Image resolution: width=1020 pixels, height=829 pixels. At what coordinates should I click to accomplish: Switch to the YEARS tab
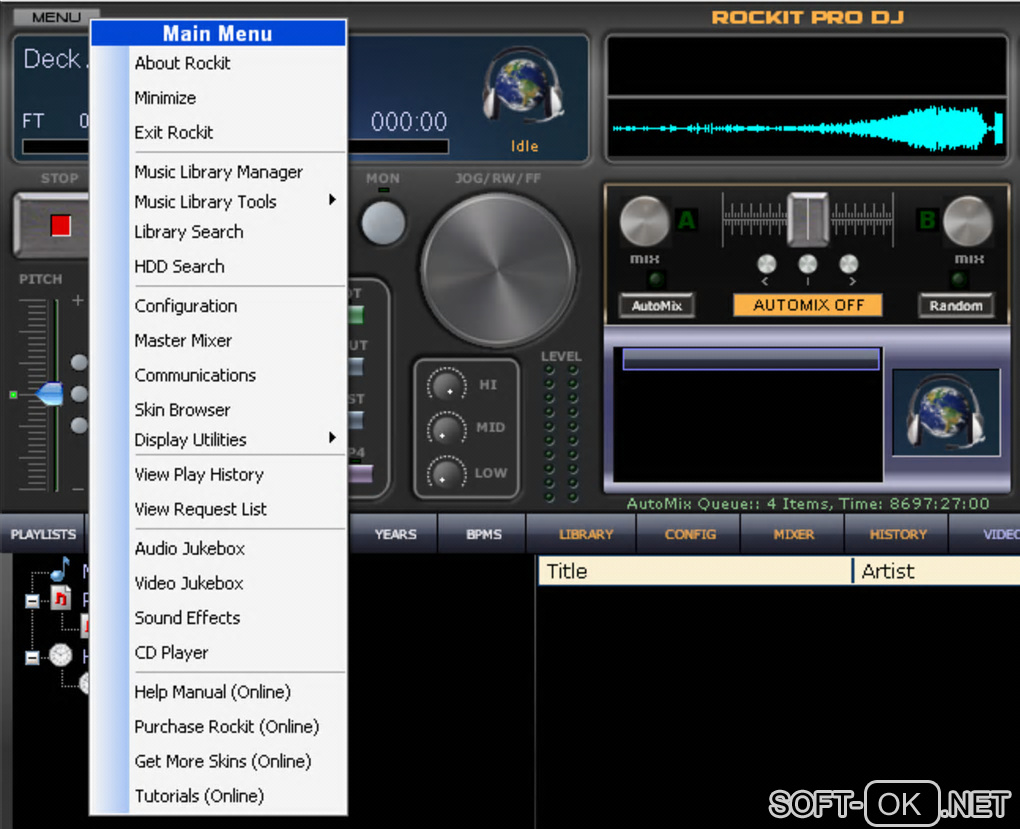(395, 534)
